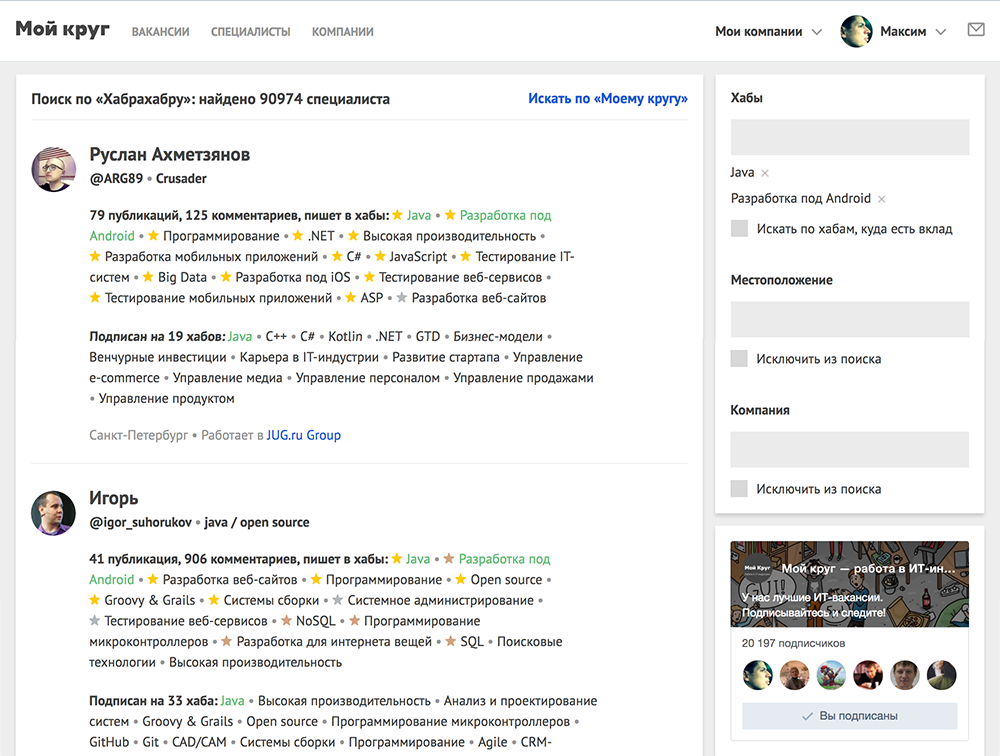The height and width of the screenshot is (756, 1000).
Task: Remove the Разработка под Android filter
Action: 881,199
